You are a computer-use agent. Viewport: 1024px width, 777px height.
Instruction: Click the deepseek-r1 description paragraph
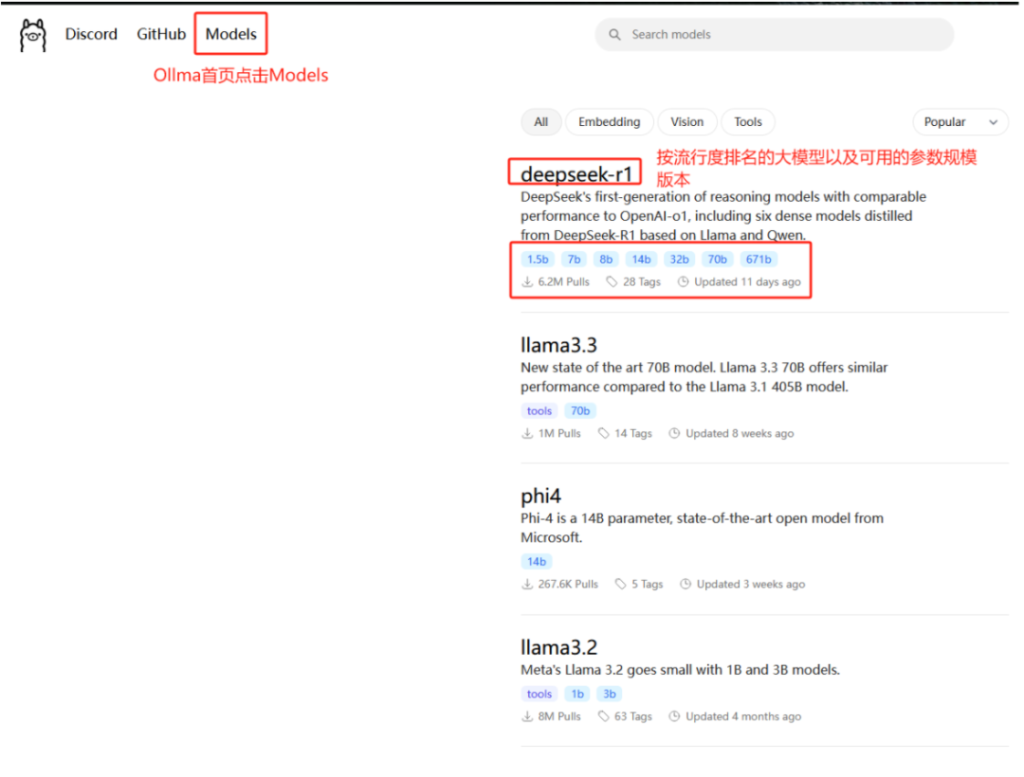(724, 216)
